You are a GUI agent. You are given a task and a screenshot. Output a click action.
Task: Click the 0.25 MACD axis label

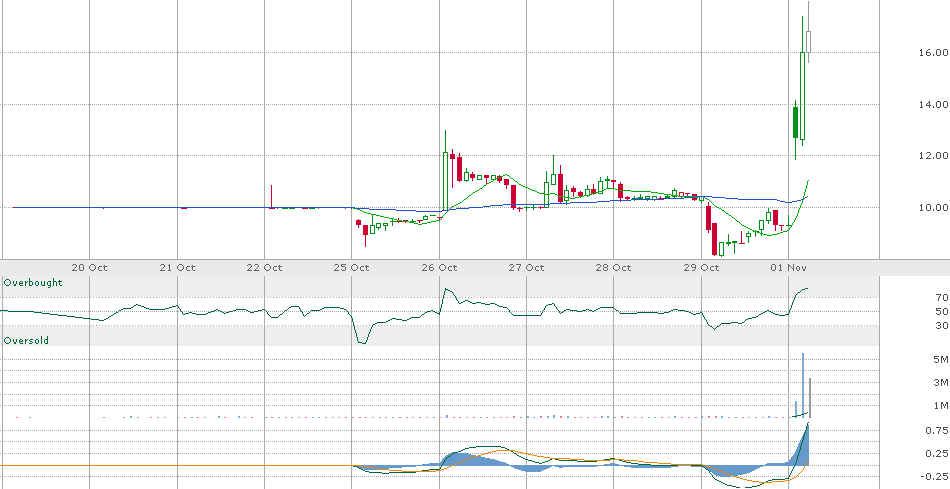937,453
